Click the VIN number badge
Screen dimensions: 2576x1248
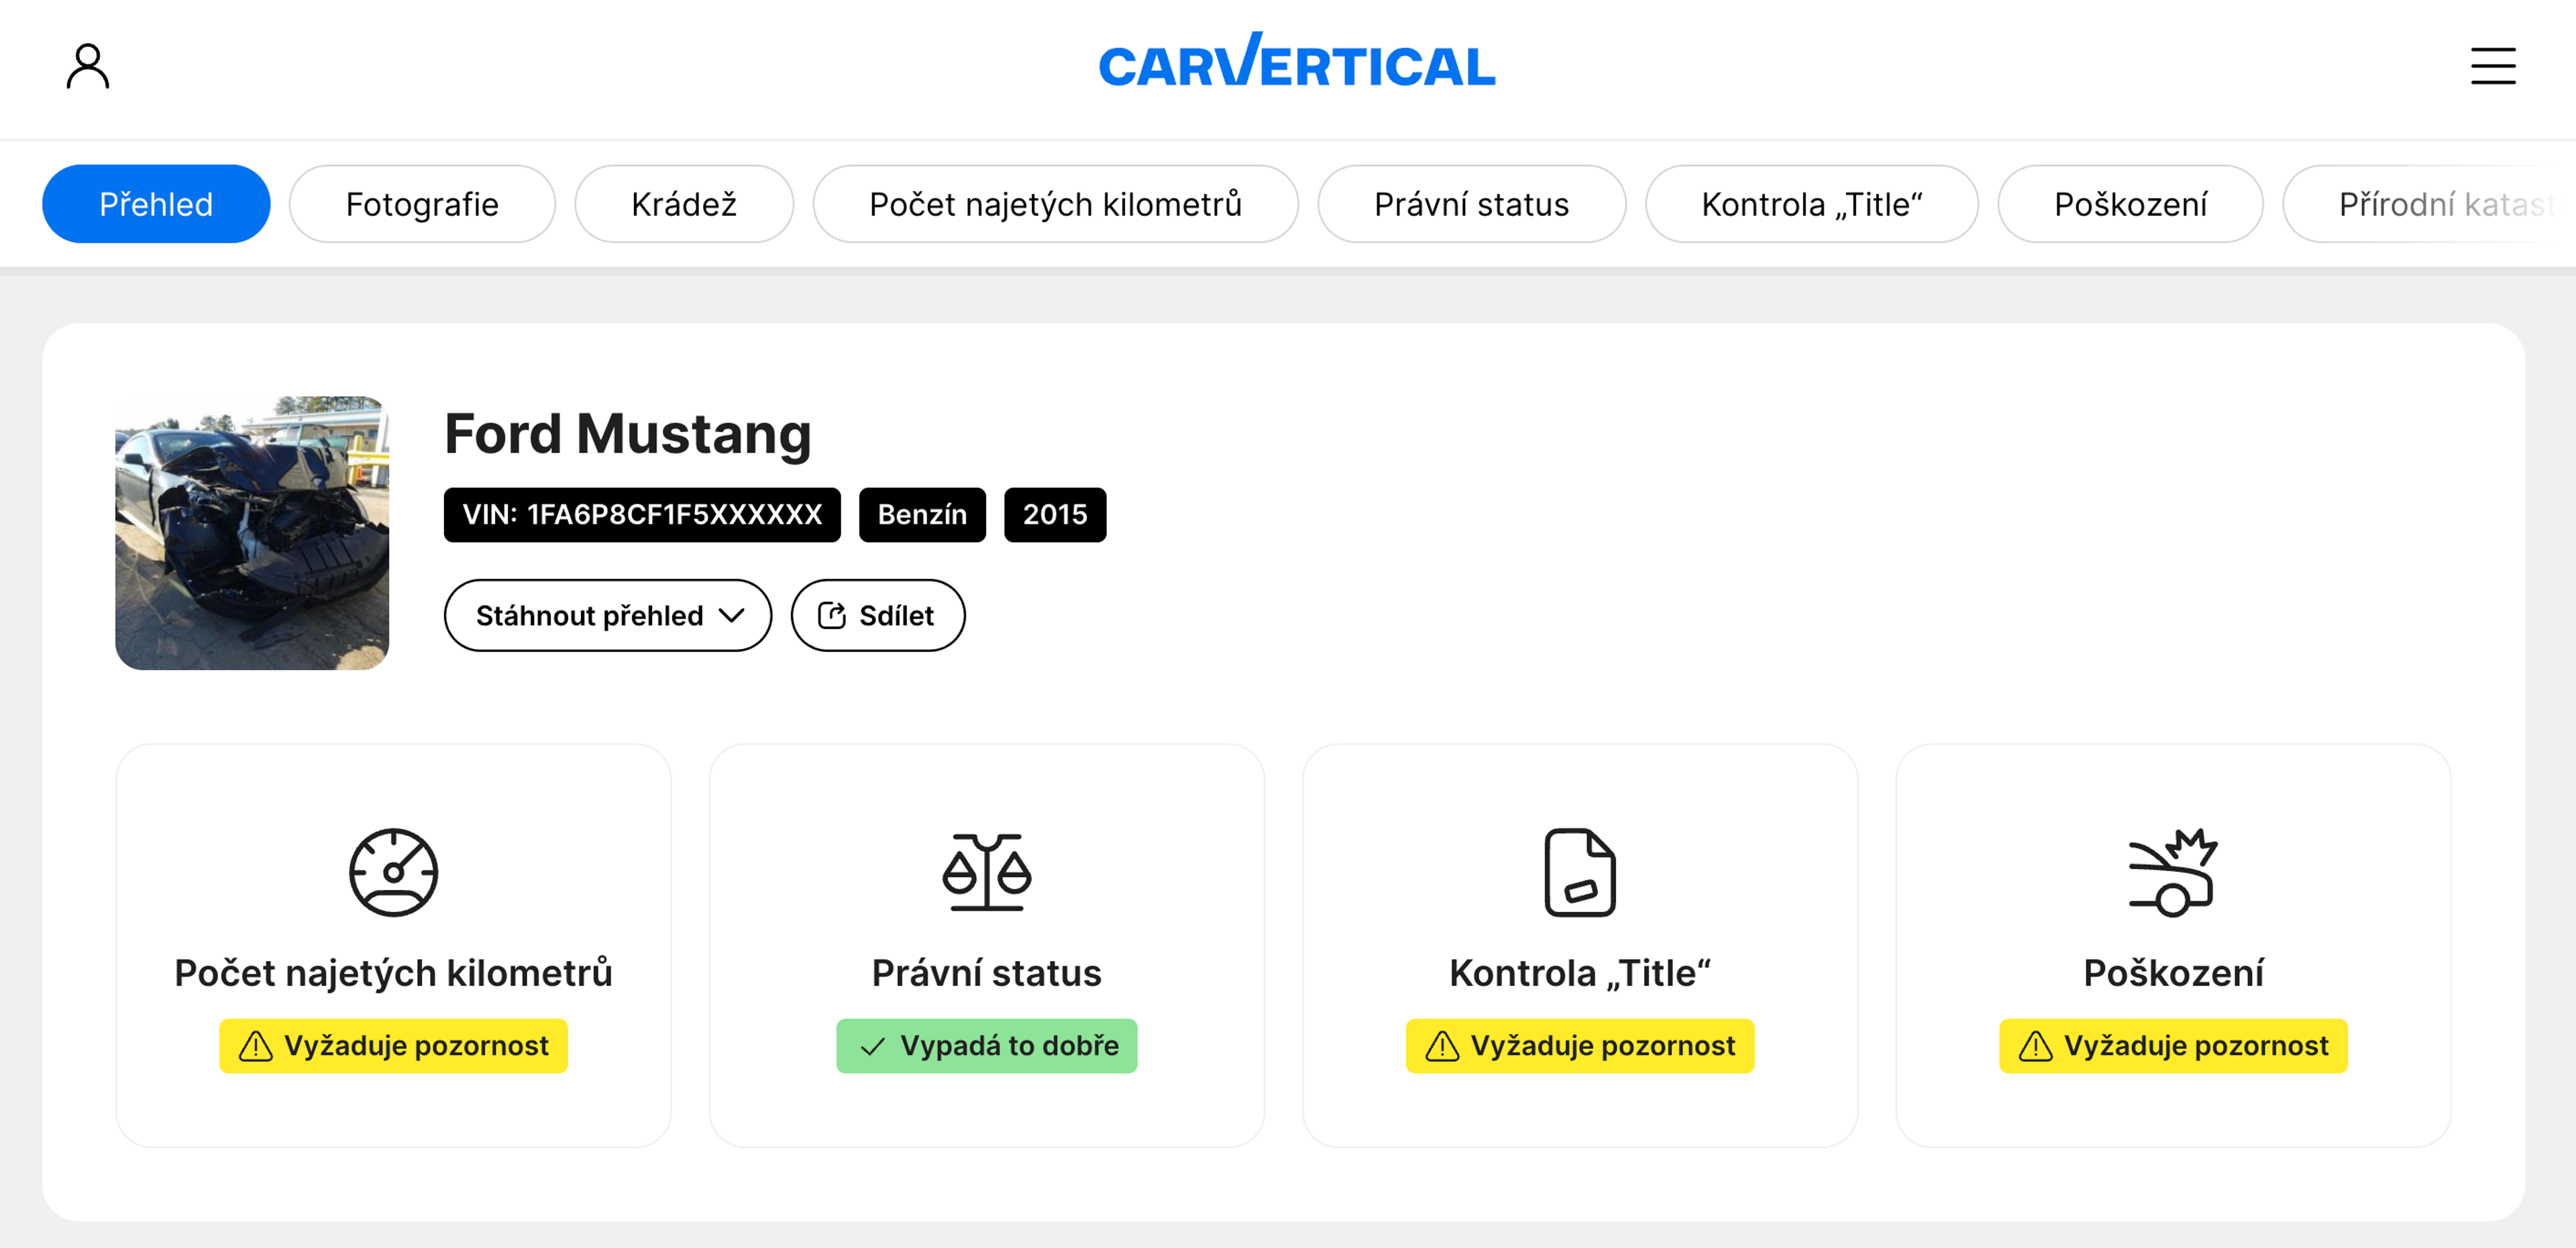pyautogui.click(x=642, y=515)
